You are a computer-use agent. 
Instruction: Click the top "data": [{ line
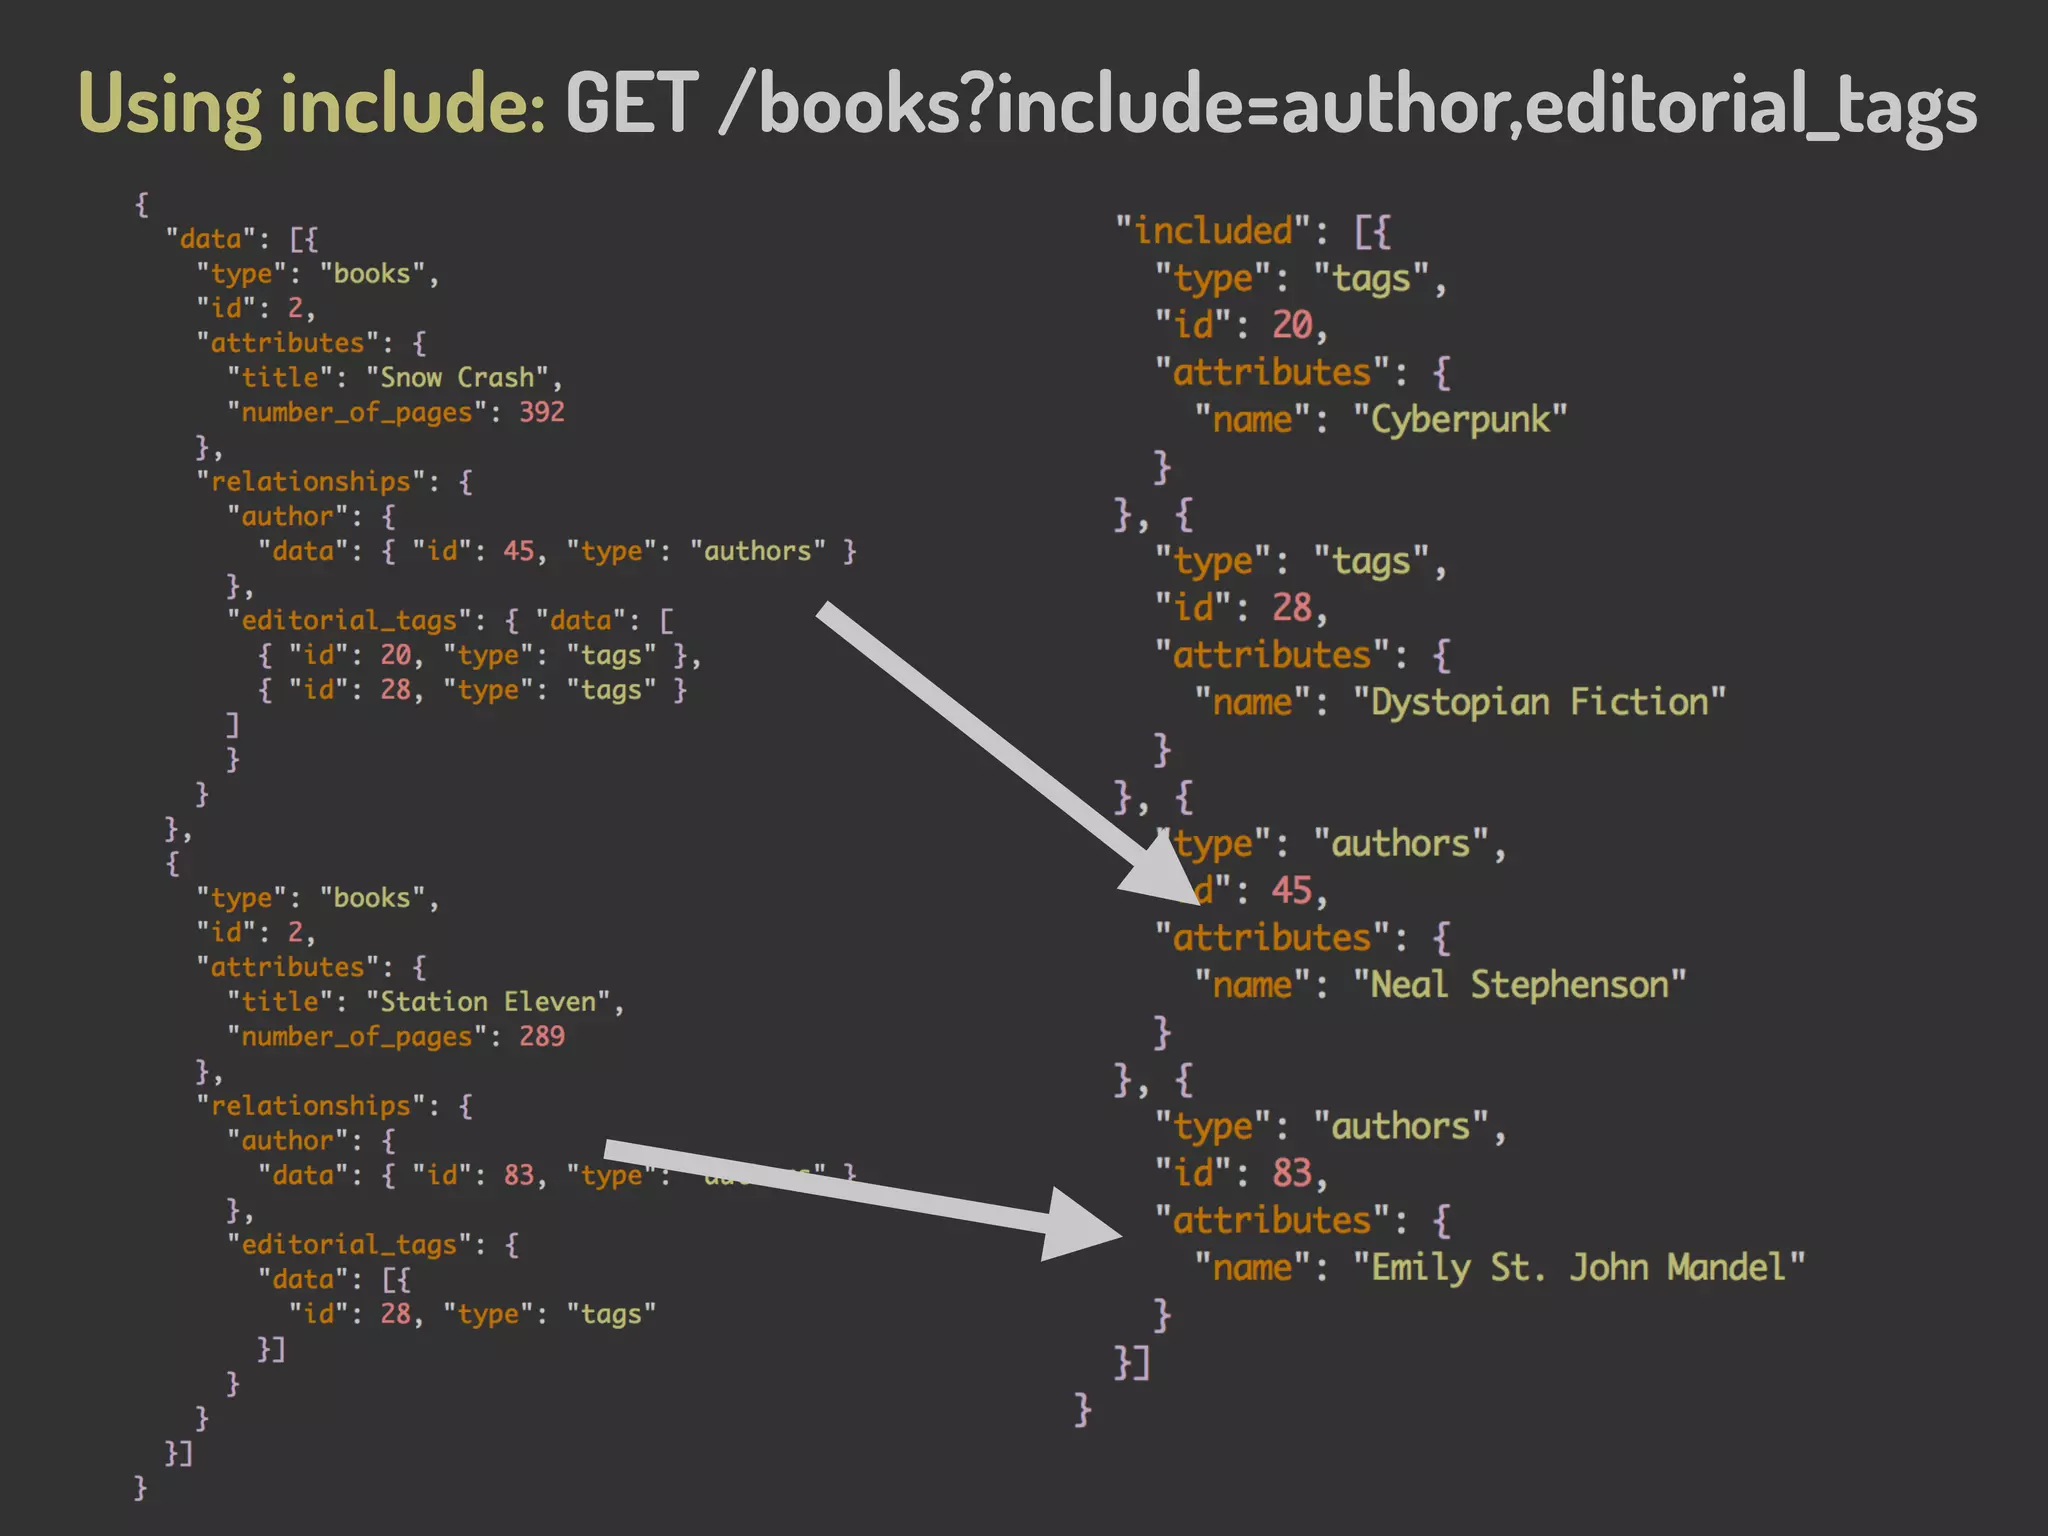pyautogui.click(x=242, y=239)
